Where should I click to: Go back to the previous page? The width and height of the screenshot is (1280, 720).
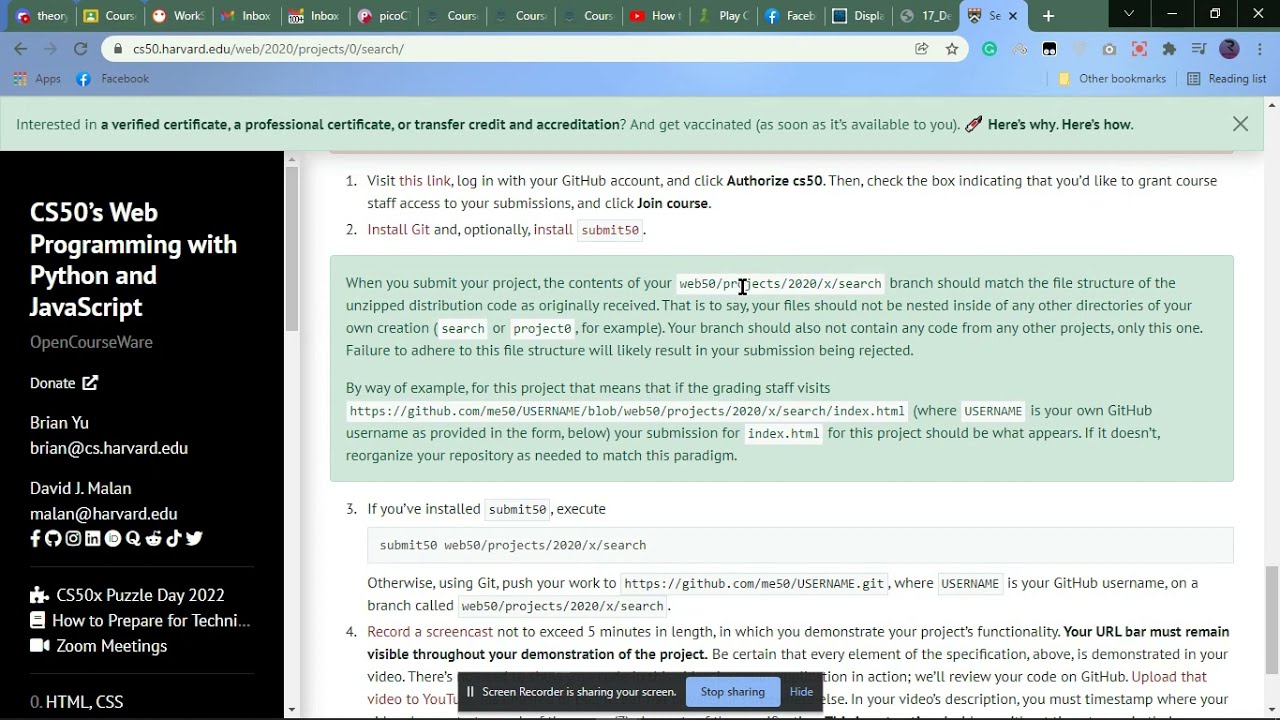[21, 49]
